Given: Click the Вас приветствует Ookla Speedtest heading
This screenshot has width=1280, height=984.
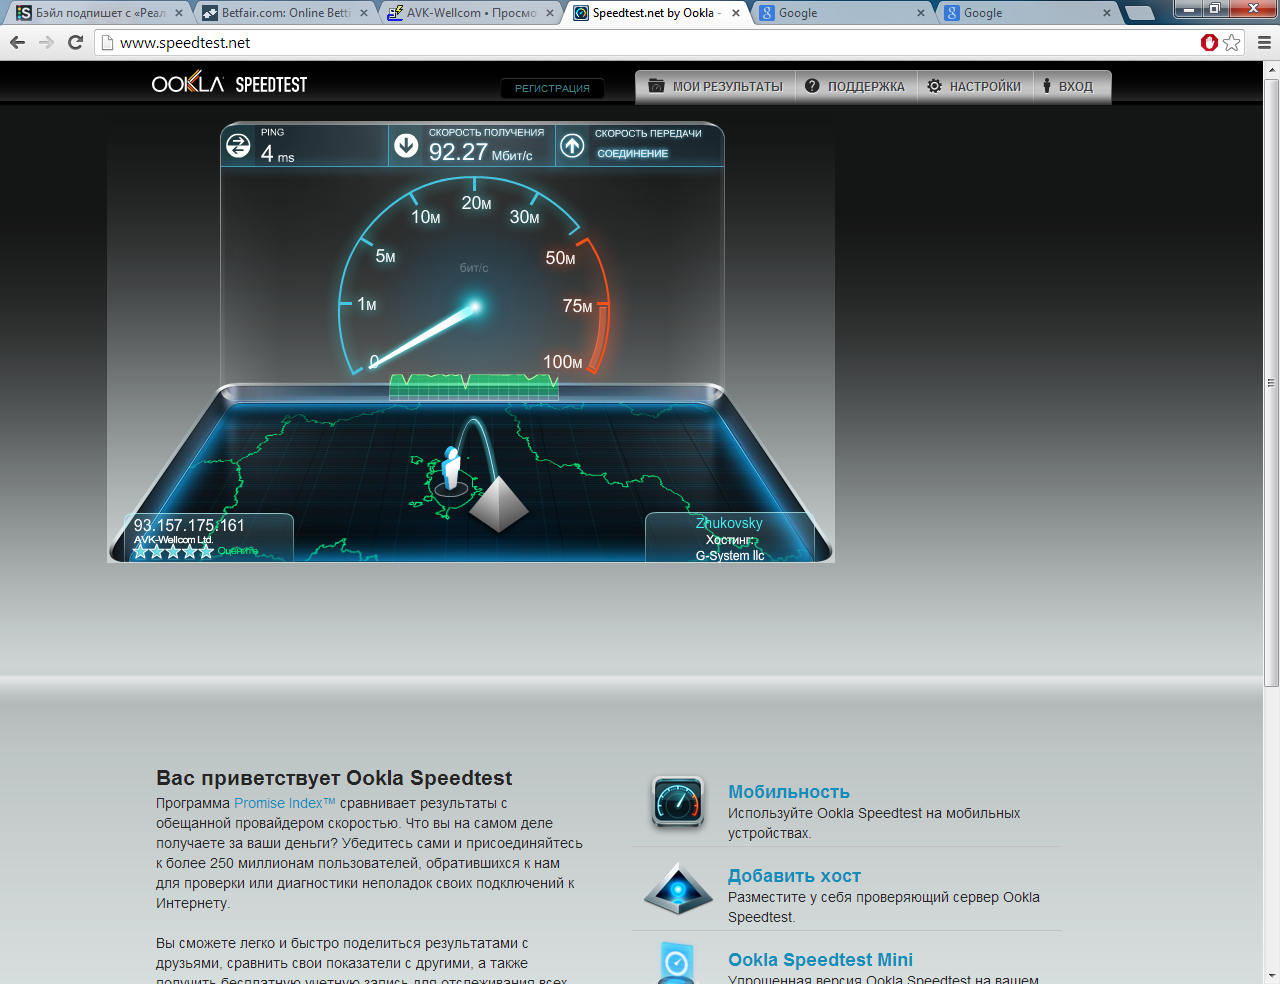Looking at the screenshot, I should (x=334, y=778).
